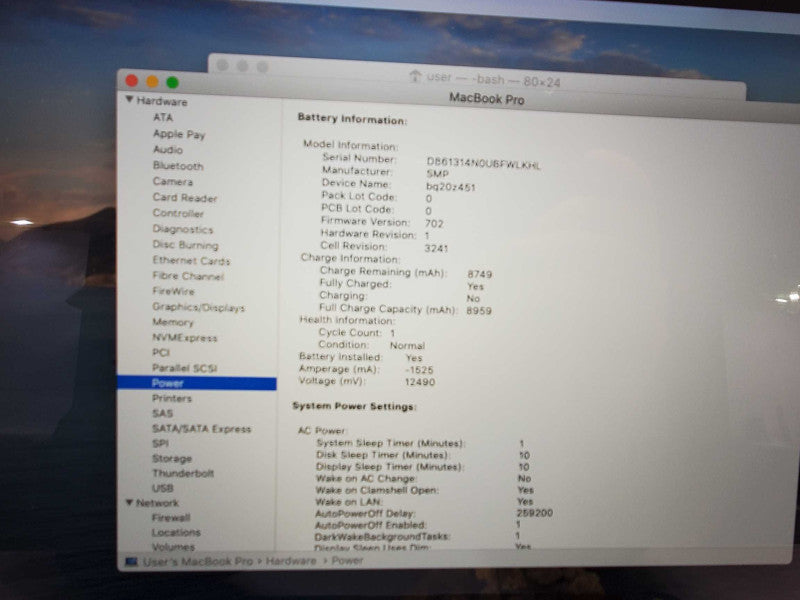The image size is (800, 600).
Task: Click the highlighted Power entry
Action: pyautogui.click(x=197, y=383)
